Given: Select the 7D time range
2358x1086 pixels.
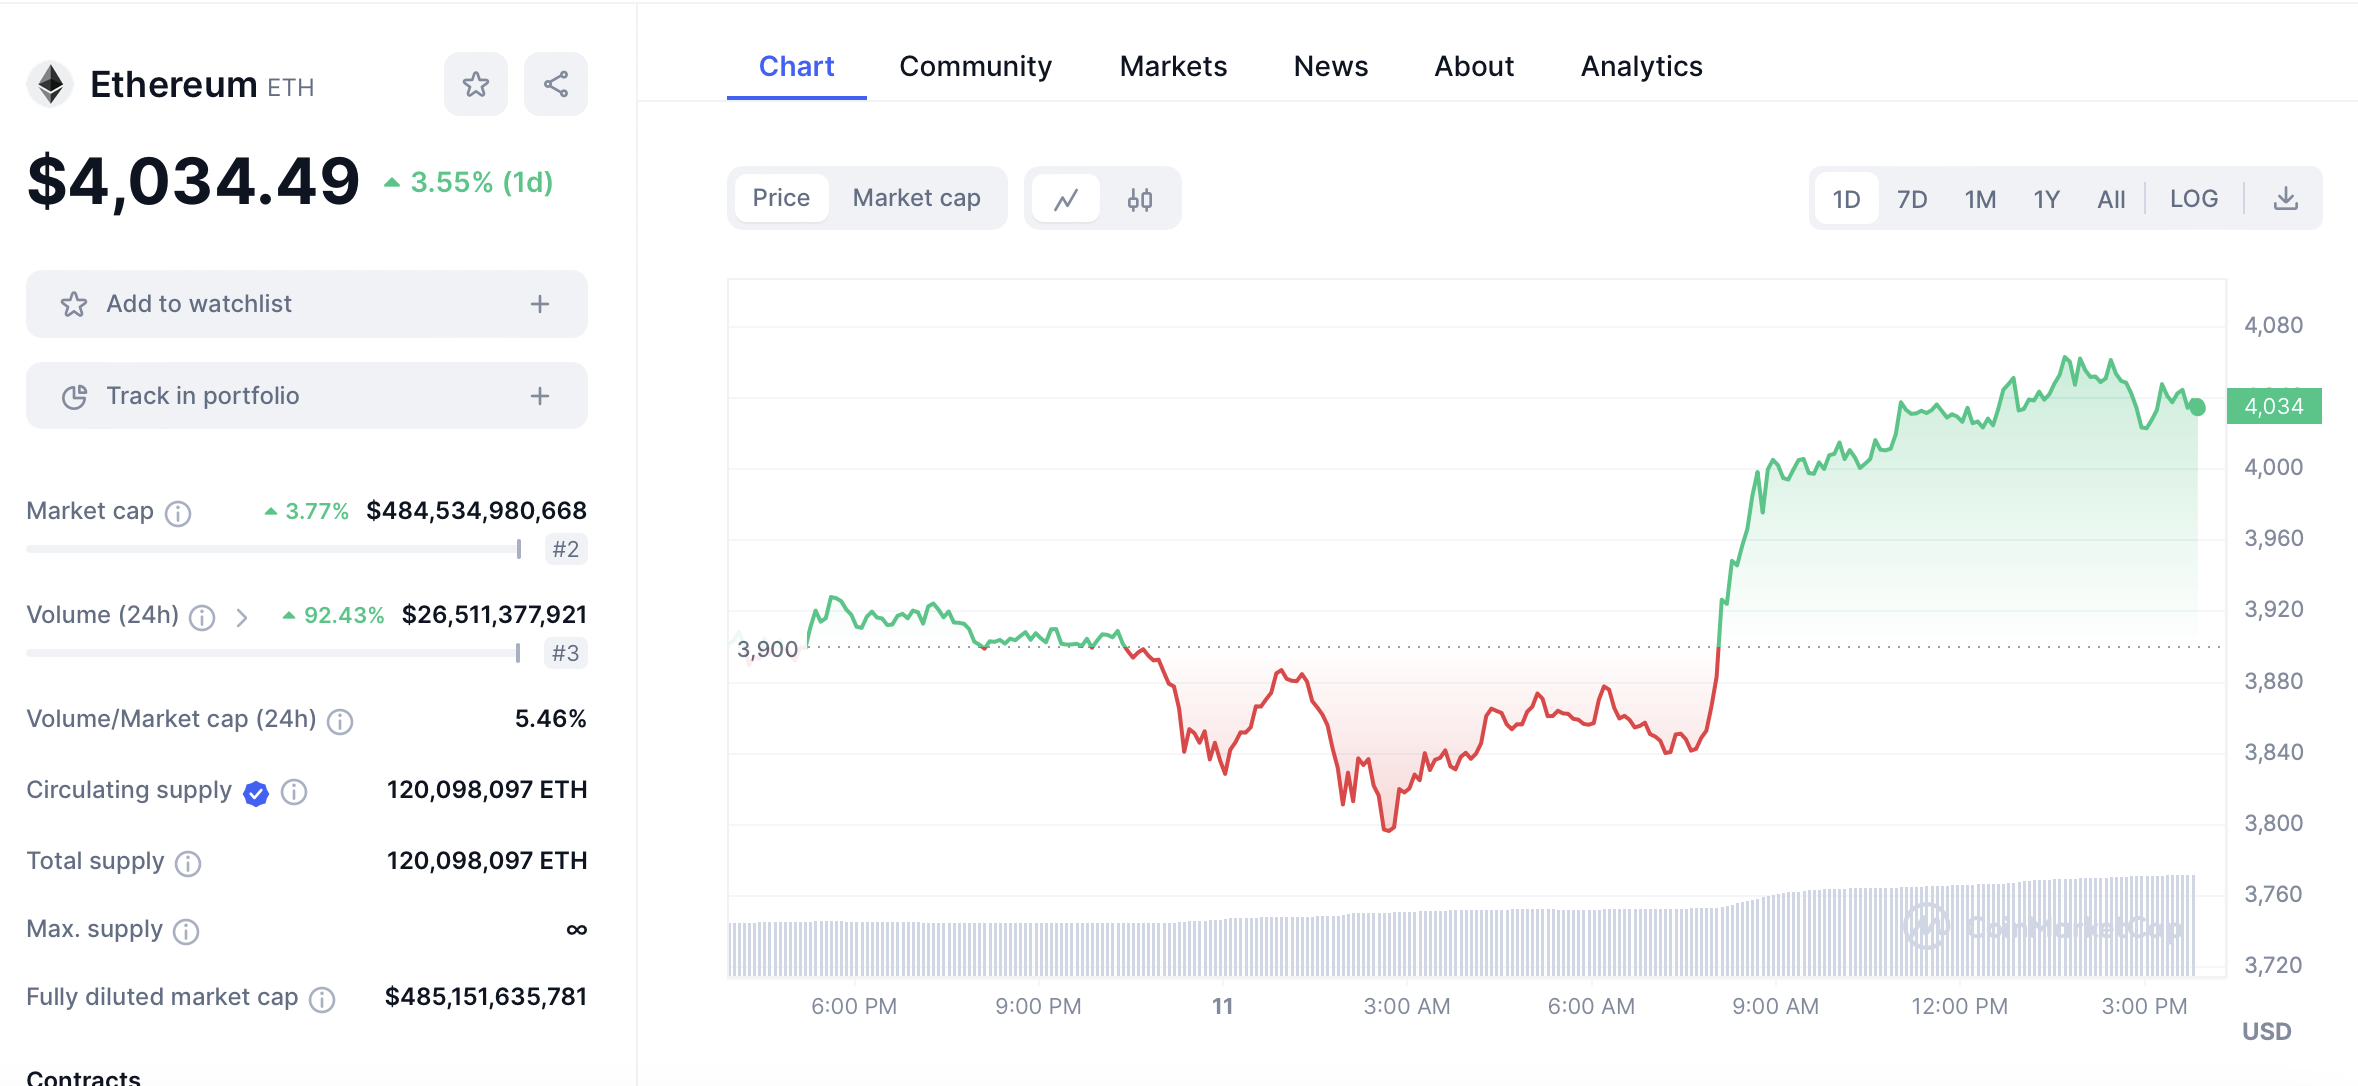Looking at the screenshot, I should [1912, 199].
